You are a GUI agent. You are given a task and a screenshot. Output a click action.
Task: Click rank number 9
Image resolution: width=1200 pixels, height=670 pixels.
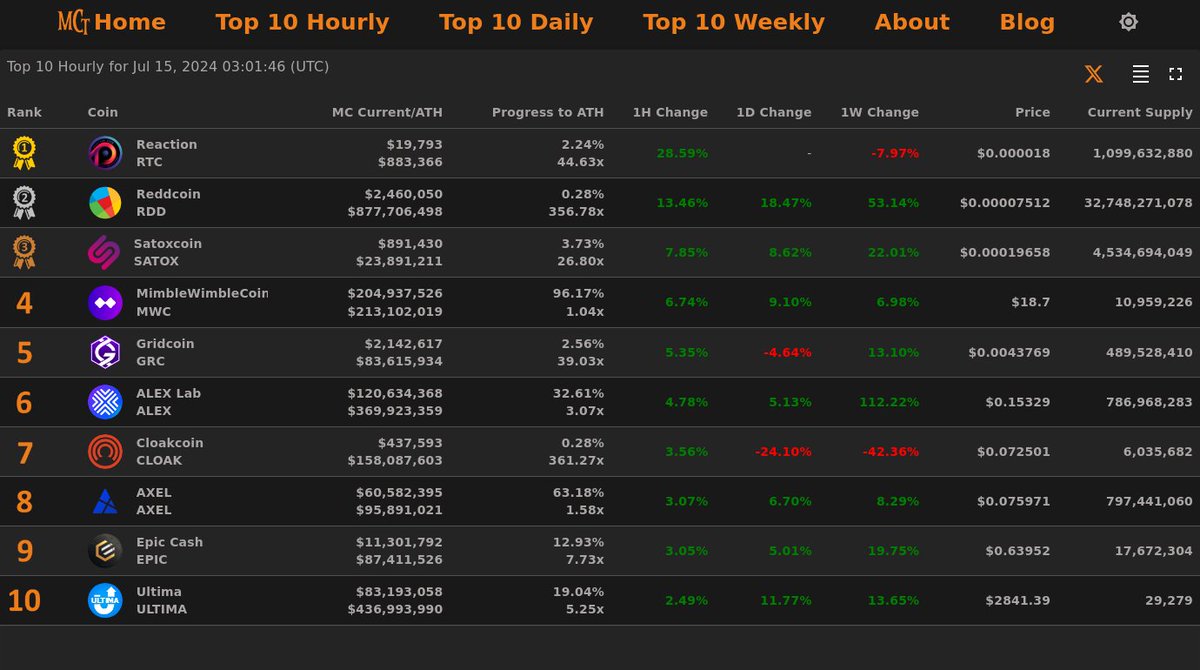24,552
